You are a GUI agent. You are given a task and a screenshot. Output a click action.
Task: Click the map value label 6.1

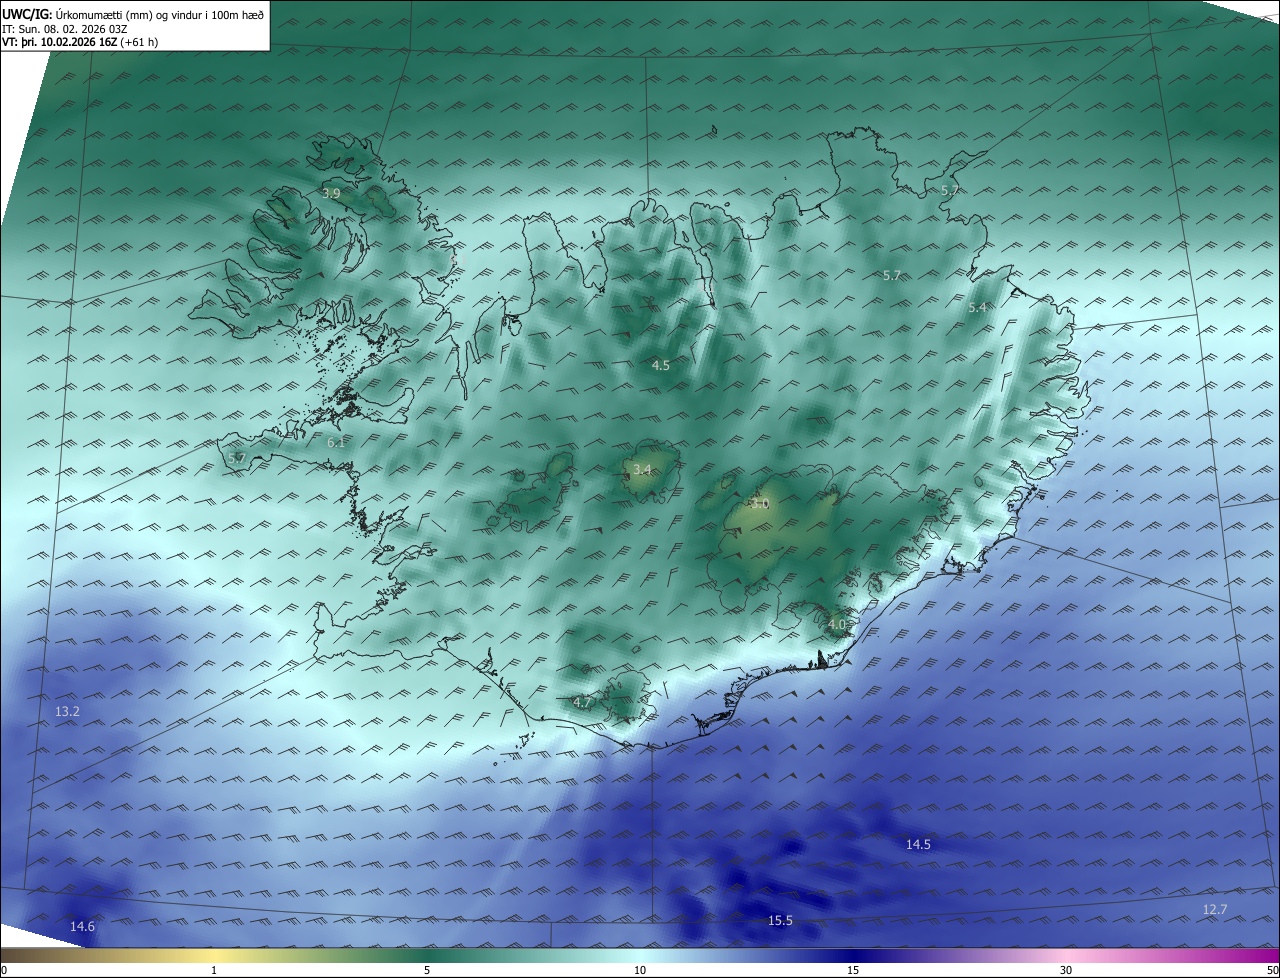(336, 442)
